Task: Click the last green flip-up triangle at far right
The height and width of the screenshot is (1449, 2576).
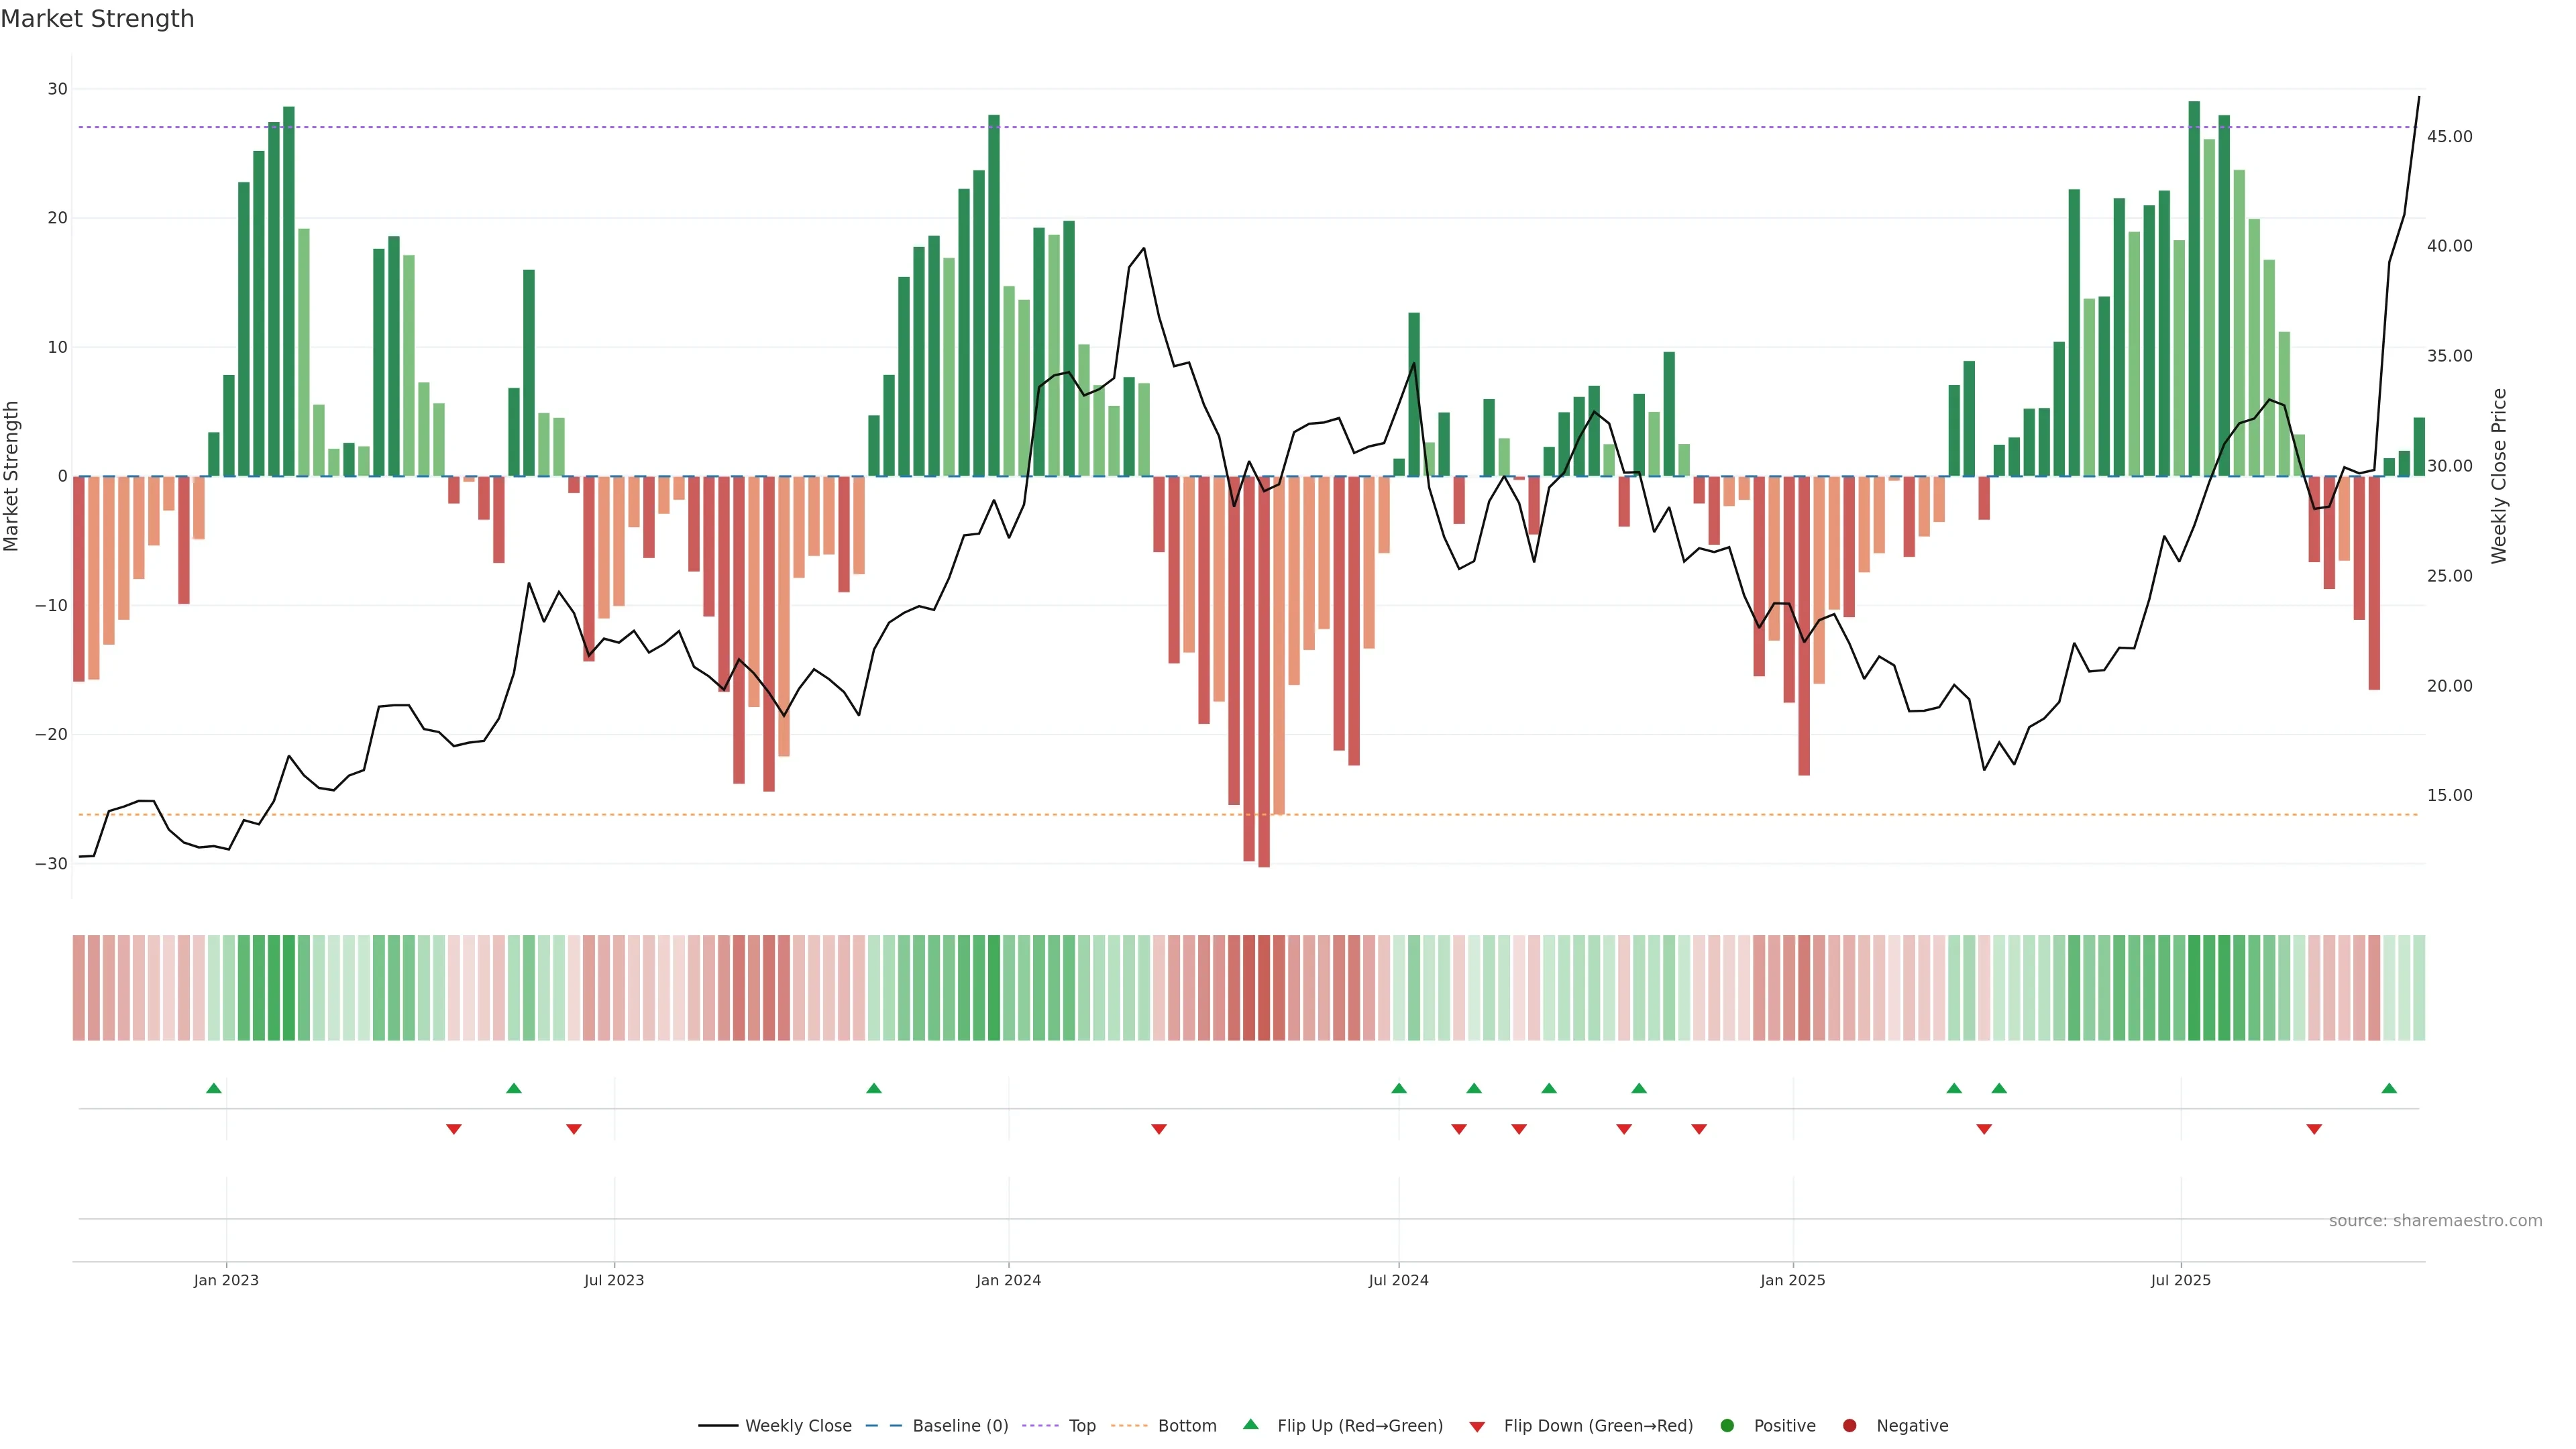Action: click(x=2389, y=1088)
